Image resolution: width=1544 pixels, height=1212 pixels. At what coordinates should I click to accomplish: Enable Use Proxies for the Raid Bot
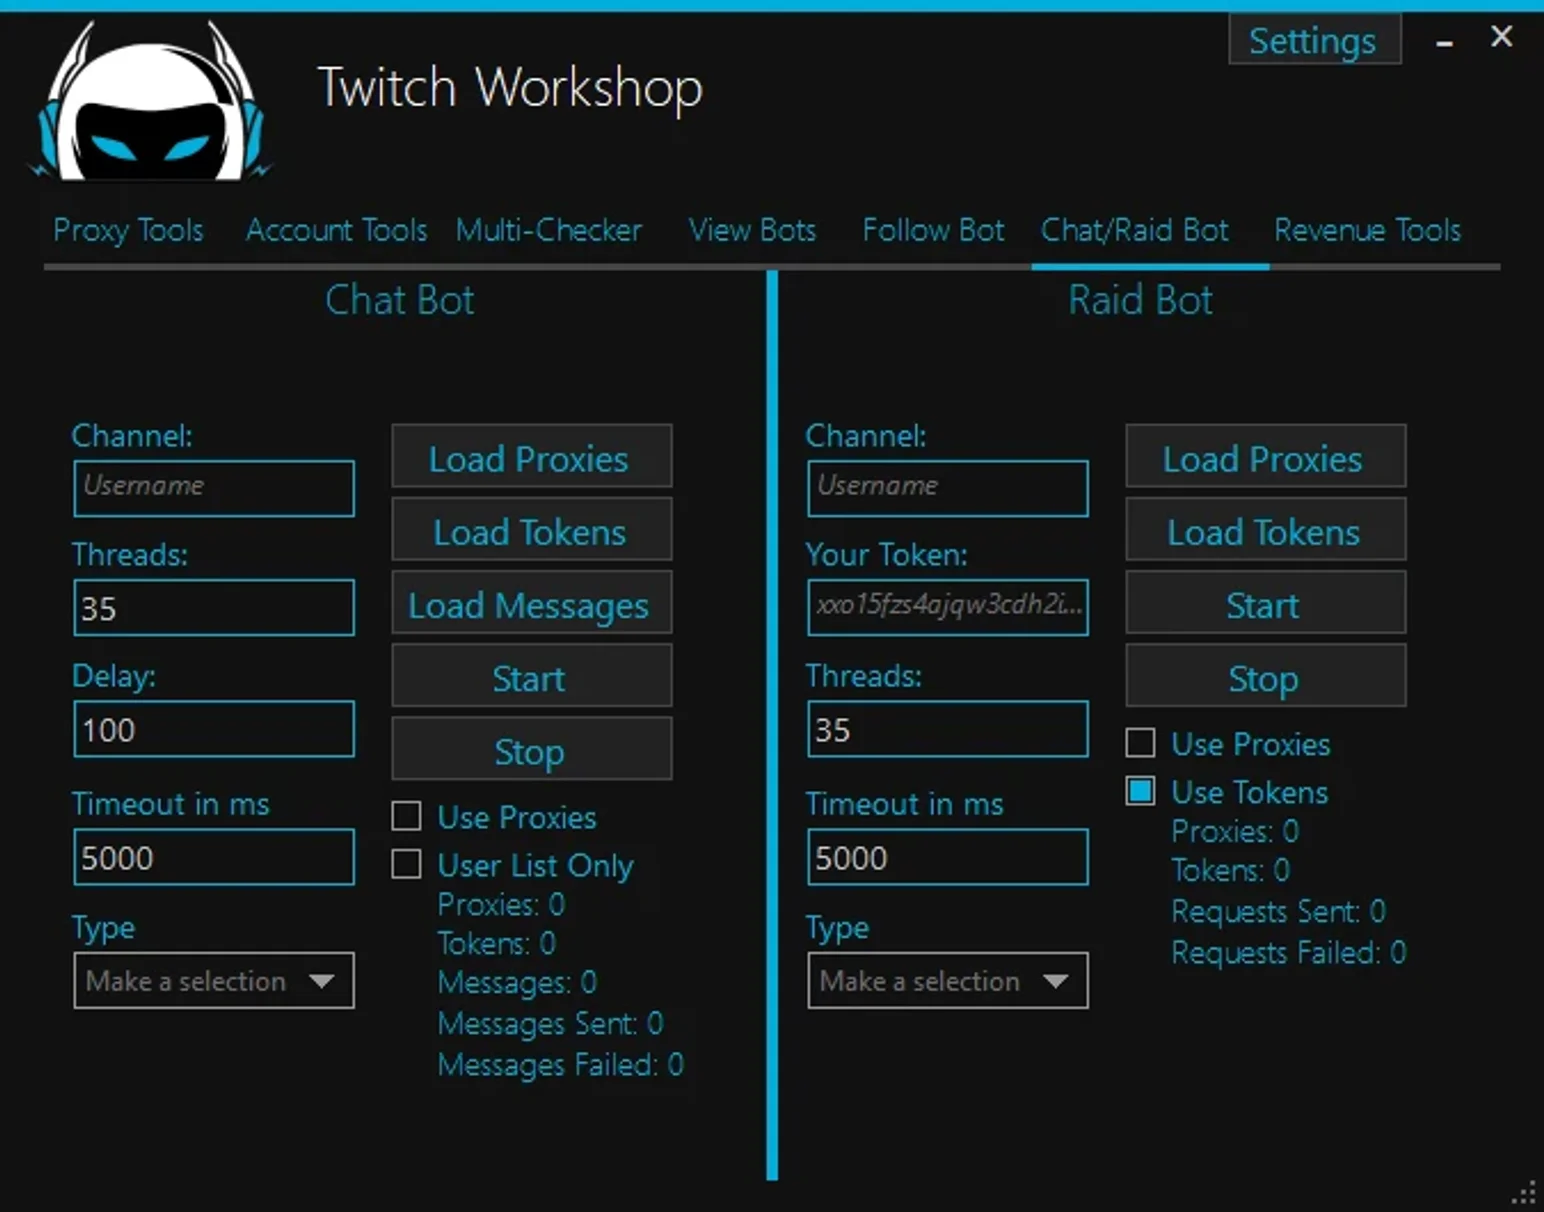tap(1141, 743)
